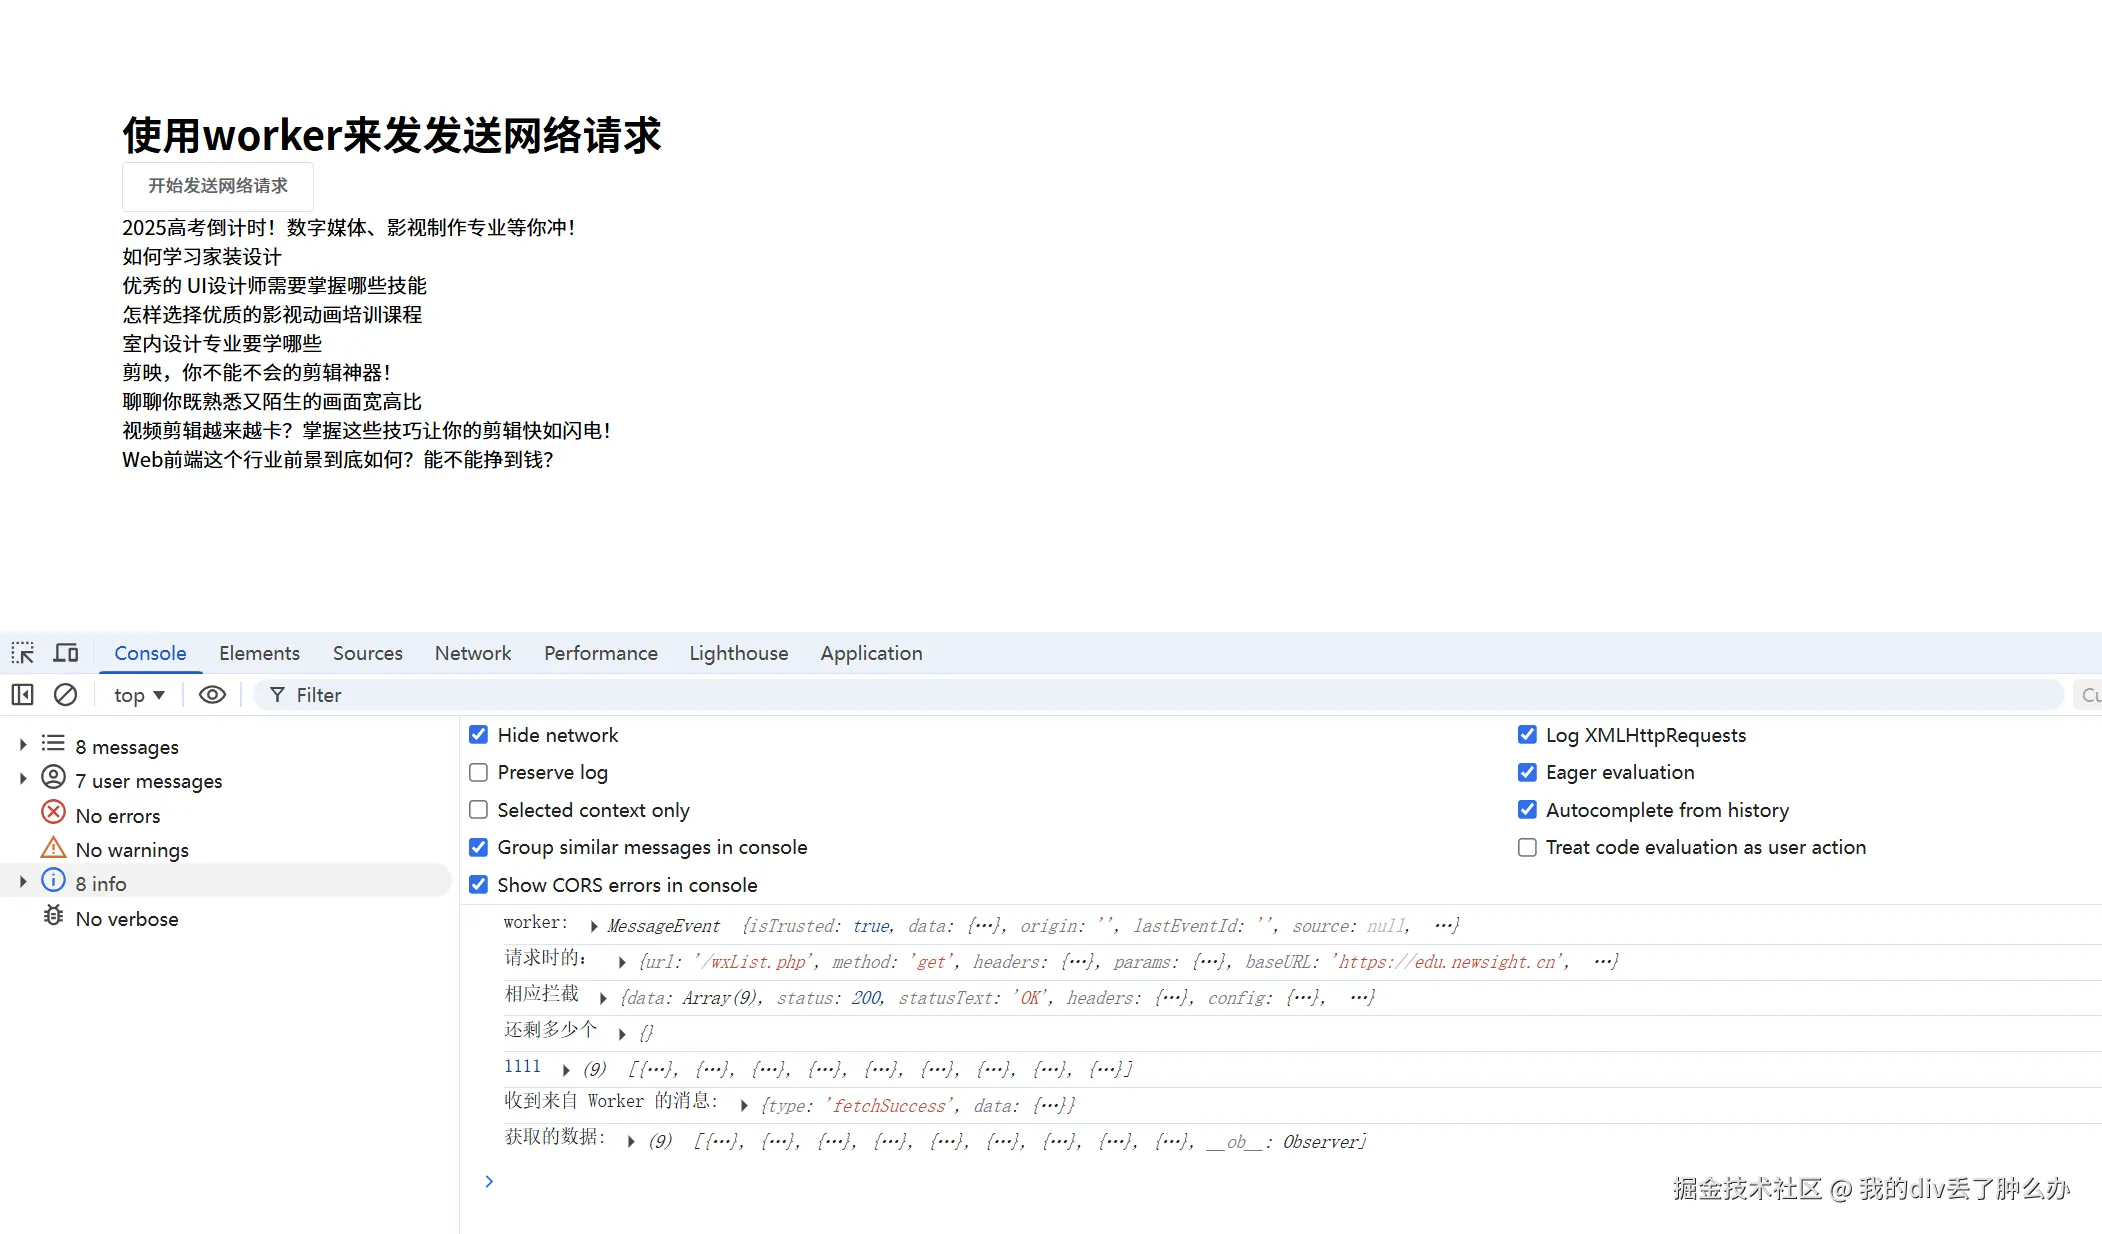Click the red No errors icon
Image resolution: width=2102 pixels, height=1234 pixels.
tap(53, 812)
